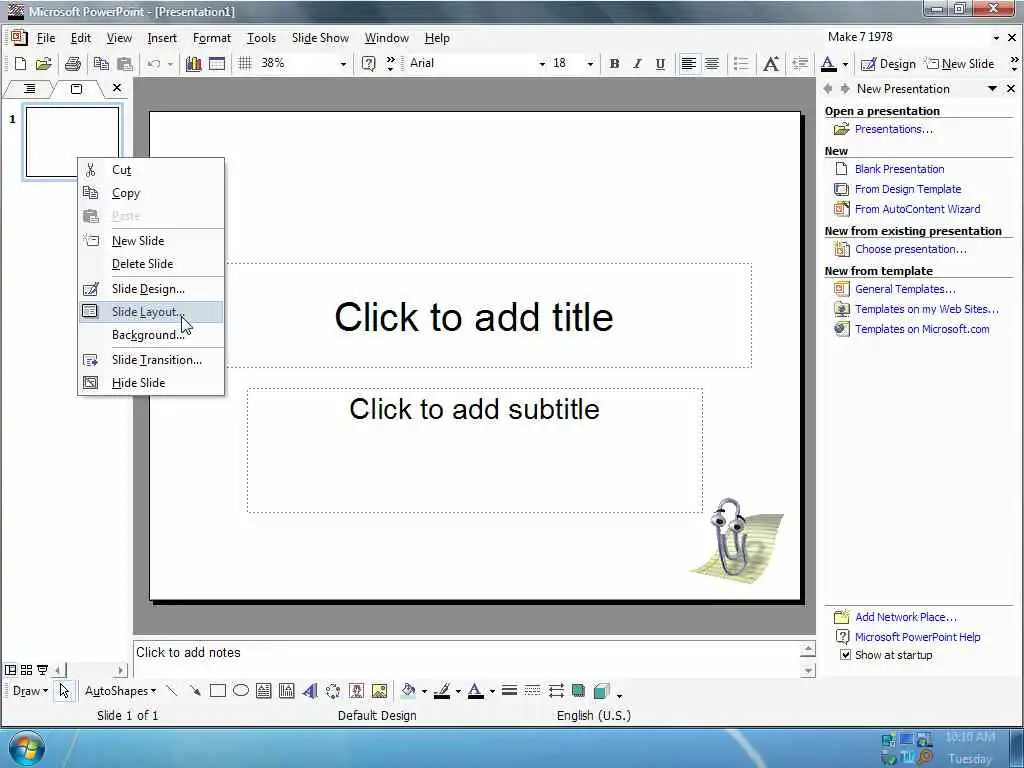Open the Insert menu
The image size is (1024, 768).
[162, 38]
